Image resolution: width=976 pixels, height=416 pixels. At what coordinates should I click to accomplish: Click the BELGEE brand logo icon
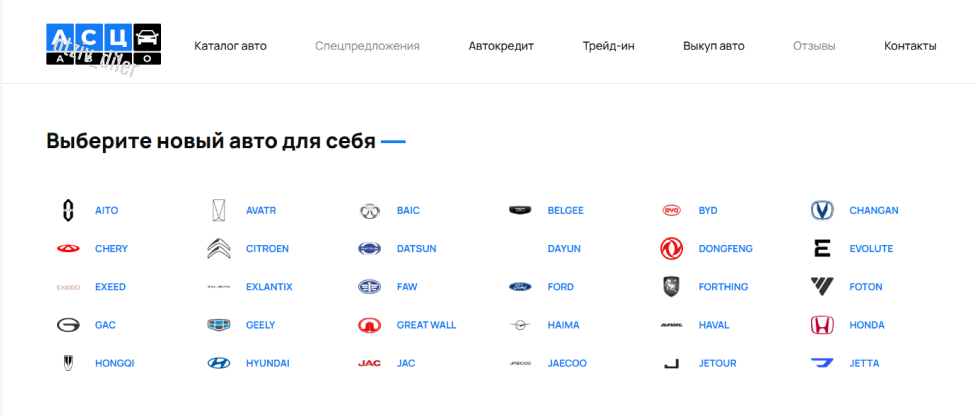(x=520, y=210)
